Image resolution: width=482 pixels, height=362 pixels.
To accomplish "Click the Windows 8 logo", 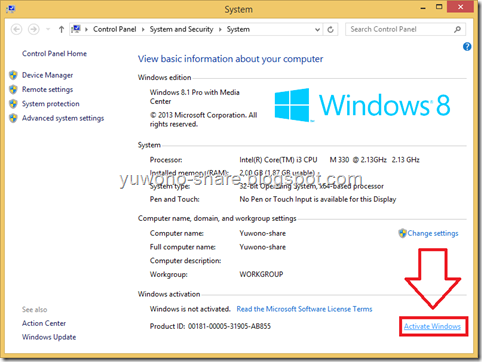I will (362, 105).
